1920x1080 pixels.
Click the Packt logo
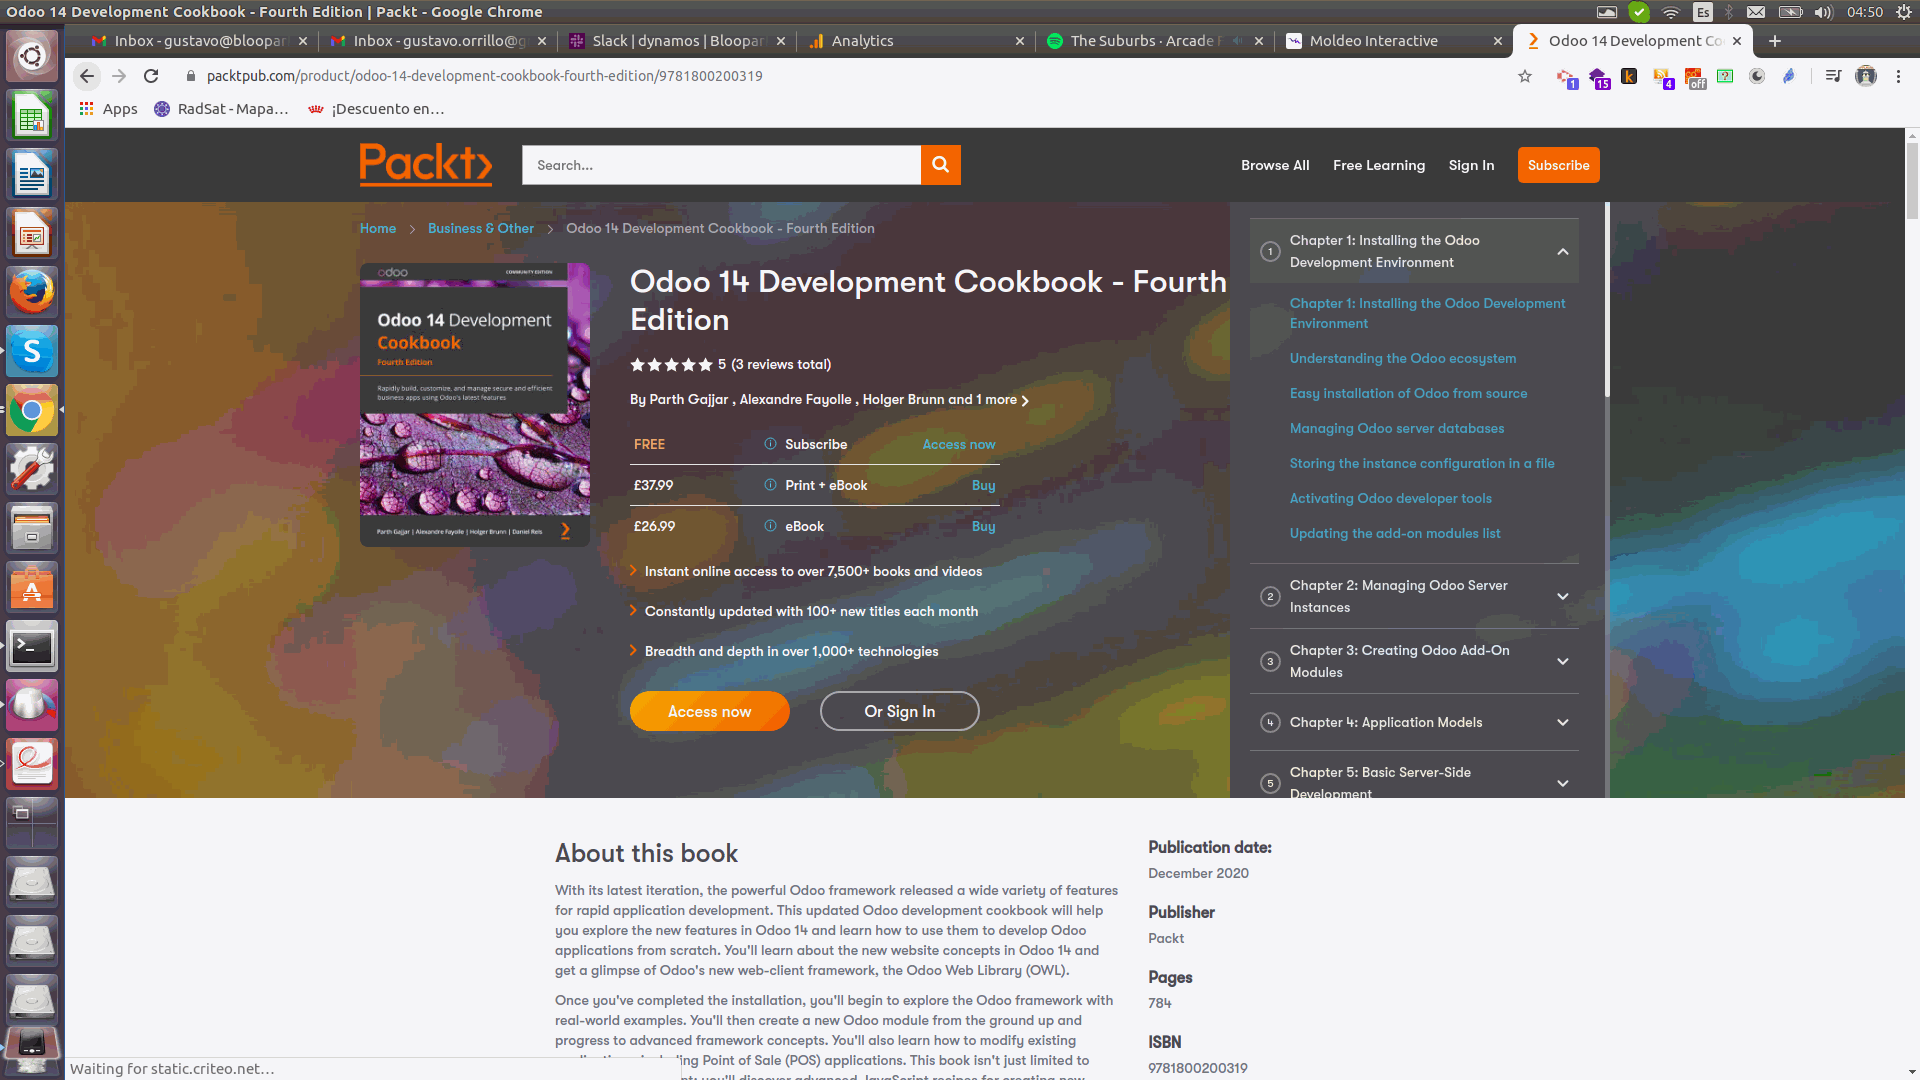pyautogui.click(x=426, y=164)
